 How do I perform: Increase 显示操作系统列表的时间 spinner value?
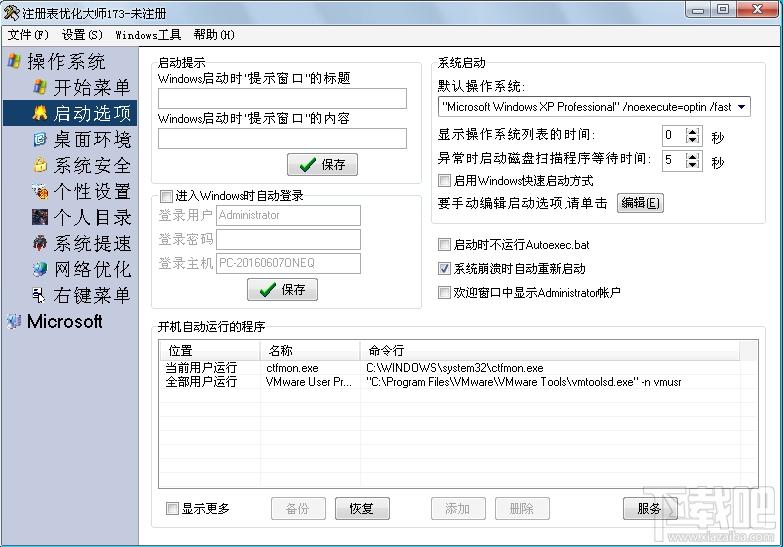692,131
